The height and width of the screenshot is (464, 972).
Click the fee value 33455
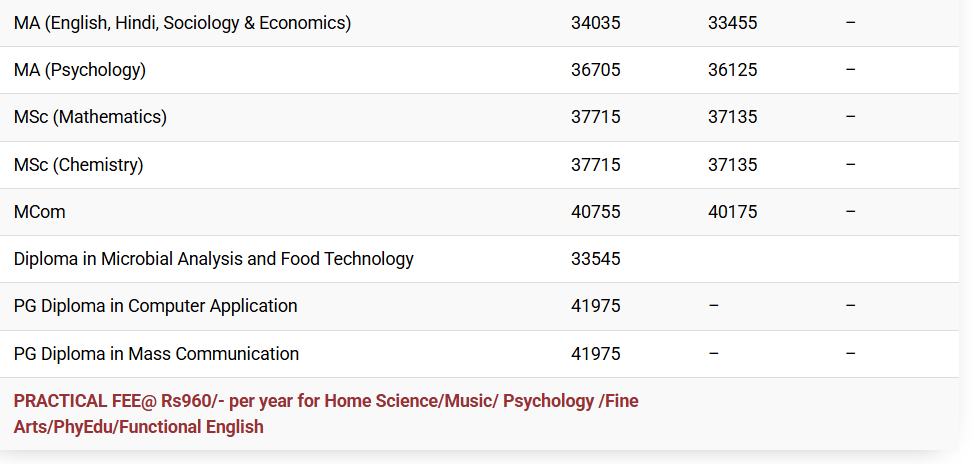[x=732, y=23]
